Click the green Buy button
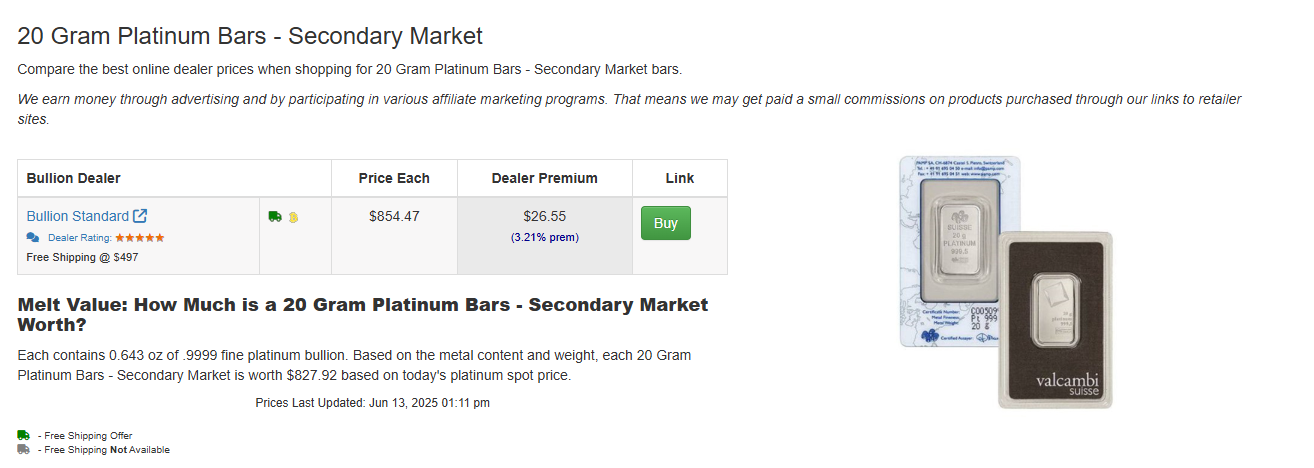 [666, 223]
